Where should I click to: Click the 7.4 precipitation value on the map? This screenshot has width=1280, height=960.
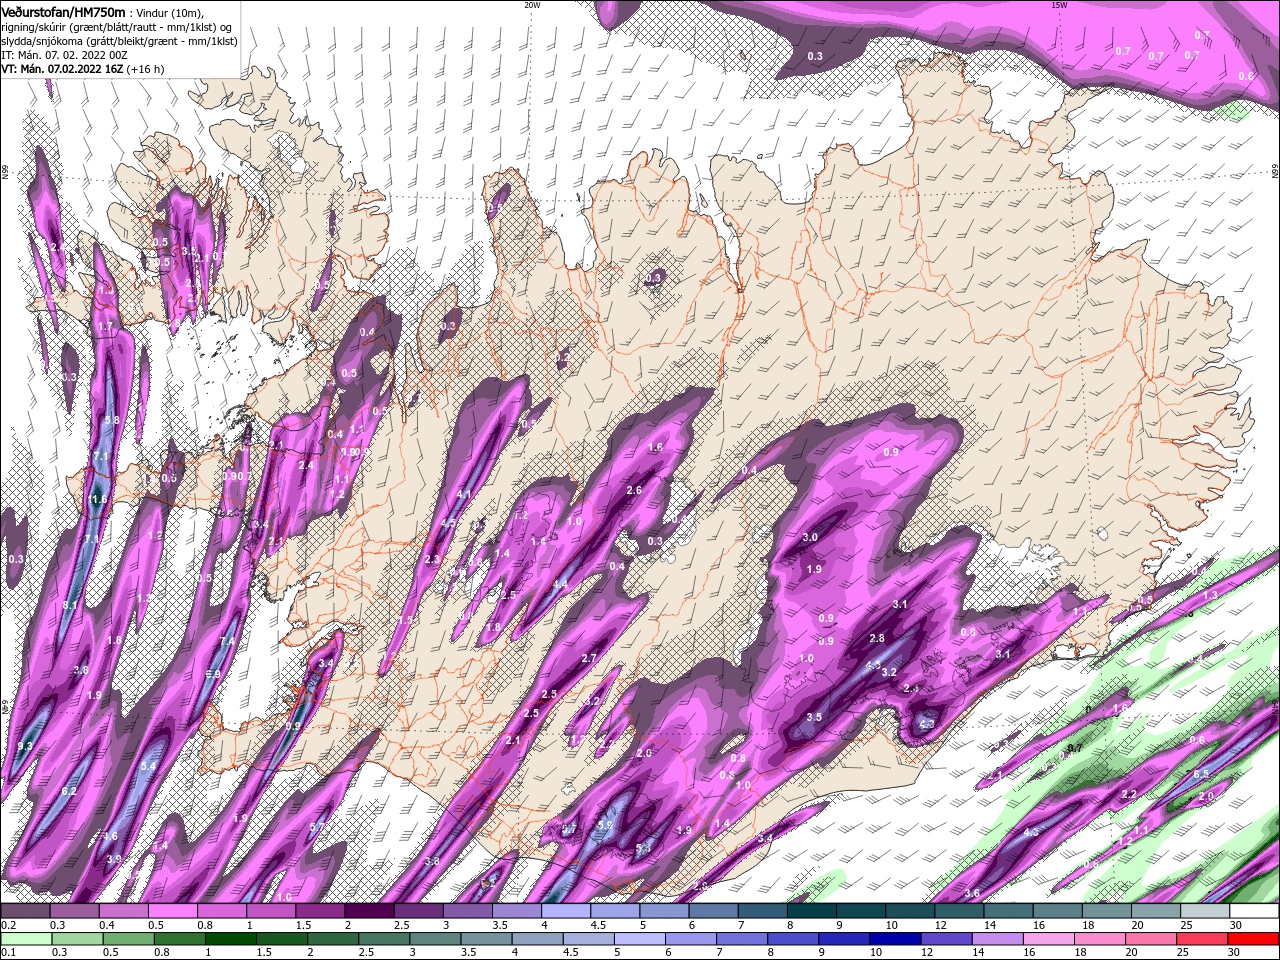tap(227, 641)
